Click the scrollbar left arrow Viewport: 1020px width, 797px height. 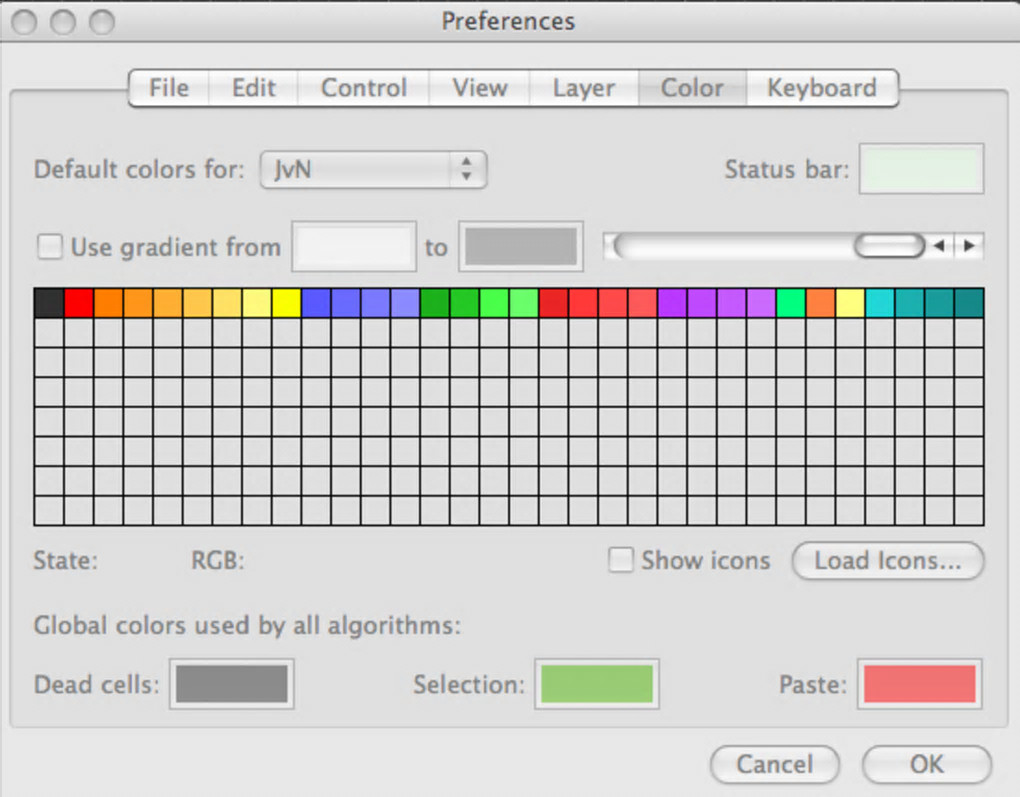pos(940,247)
